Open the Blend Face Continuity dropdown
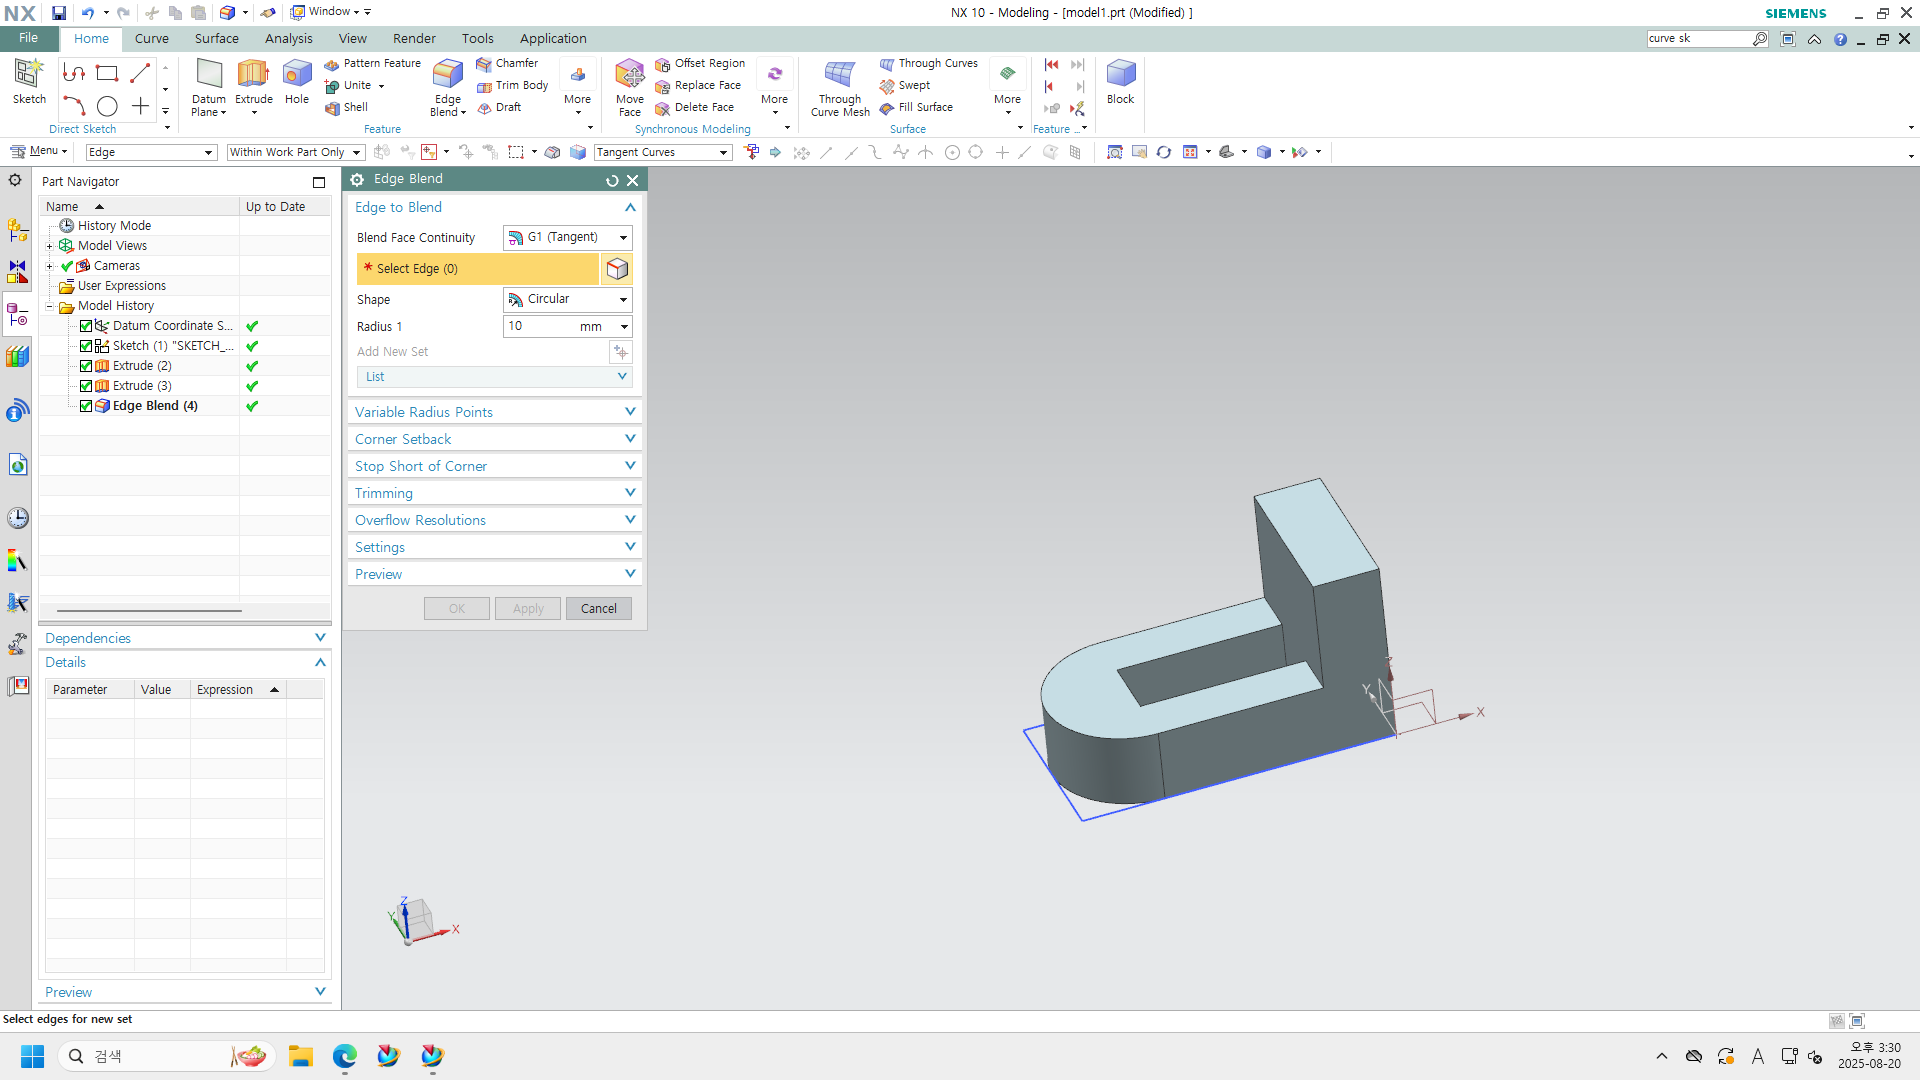The width and height of the screenshot is (1920, 1080). 567,238
